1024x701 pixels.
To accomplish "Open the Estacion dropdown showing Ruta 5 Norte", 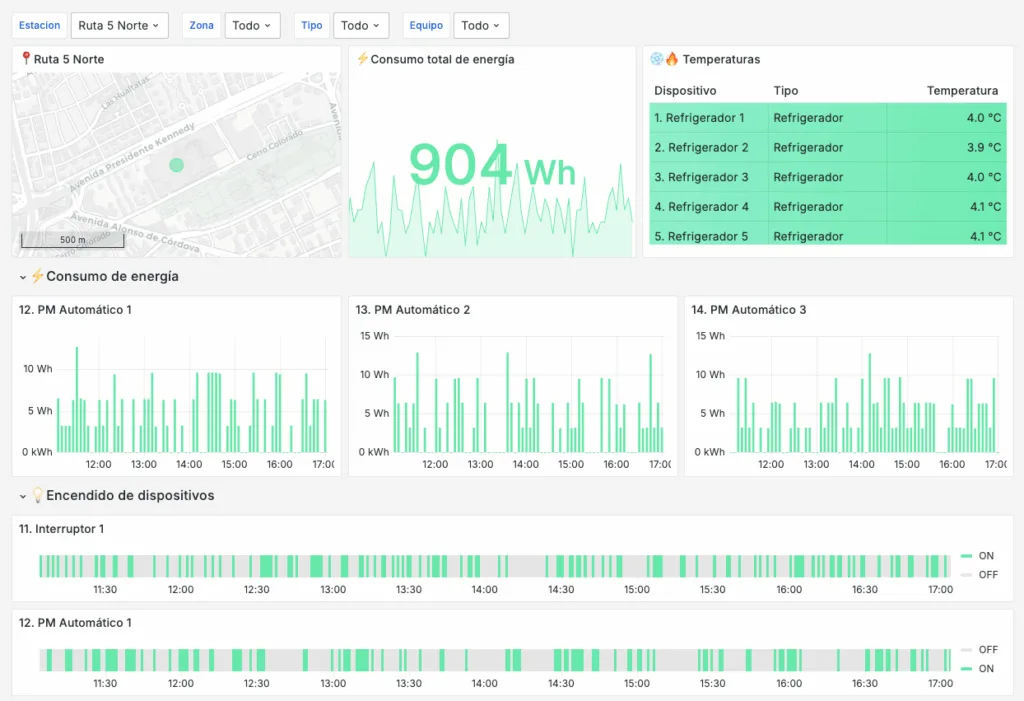I will pyautogui.click(x=119, y=25).
